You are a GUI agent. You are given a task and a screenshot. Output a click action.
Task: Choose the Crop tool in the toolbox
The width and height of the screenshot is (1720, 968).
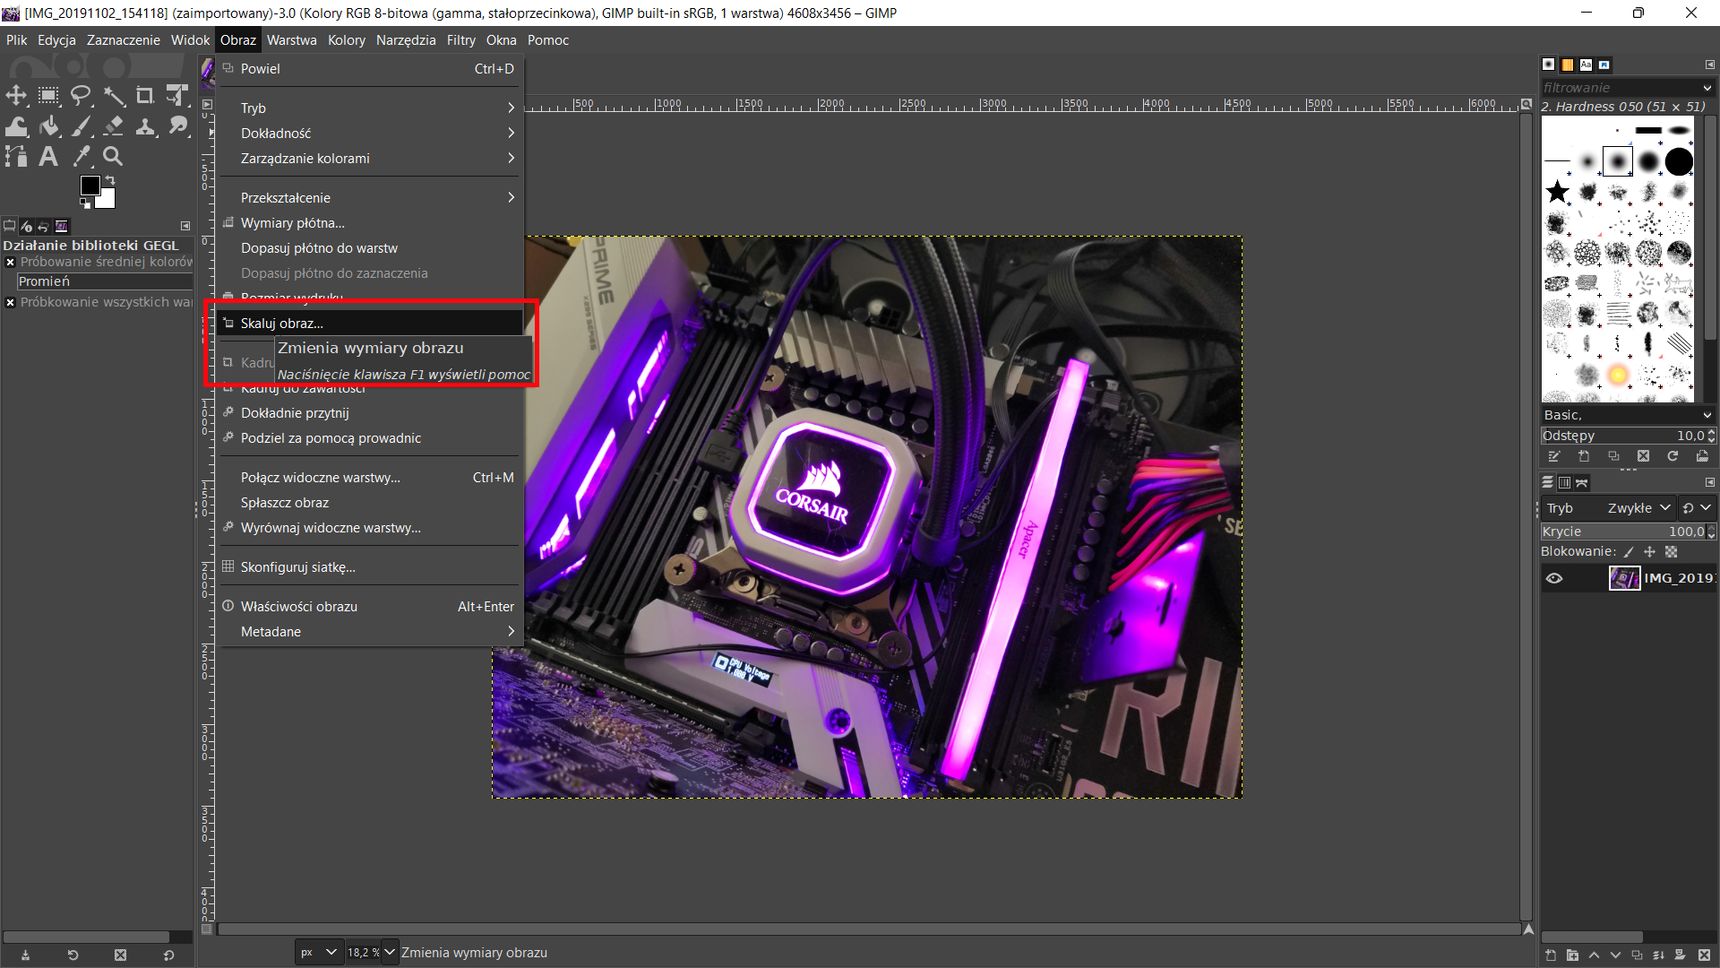click(145, 95)
